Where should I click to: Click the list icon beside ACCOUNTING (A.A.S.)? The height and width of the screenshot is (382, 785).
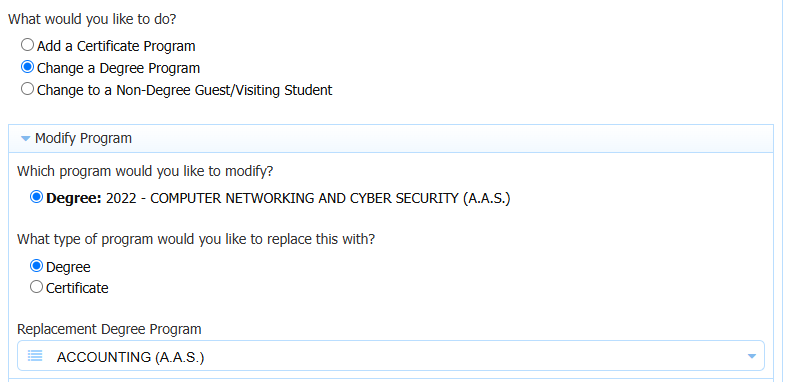(x=35, y=356)
